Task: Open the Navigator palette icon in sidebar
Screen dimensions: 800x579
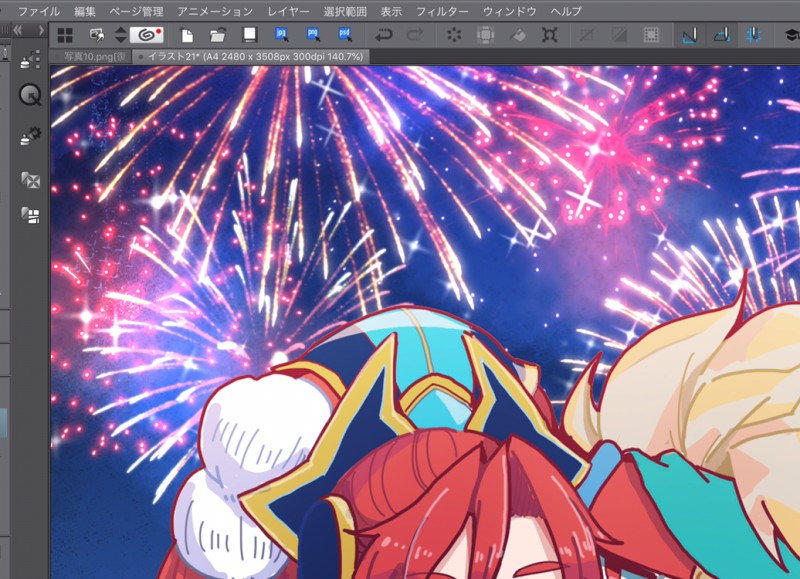Action: pos(30,180)
